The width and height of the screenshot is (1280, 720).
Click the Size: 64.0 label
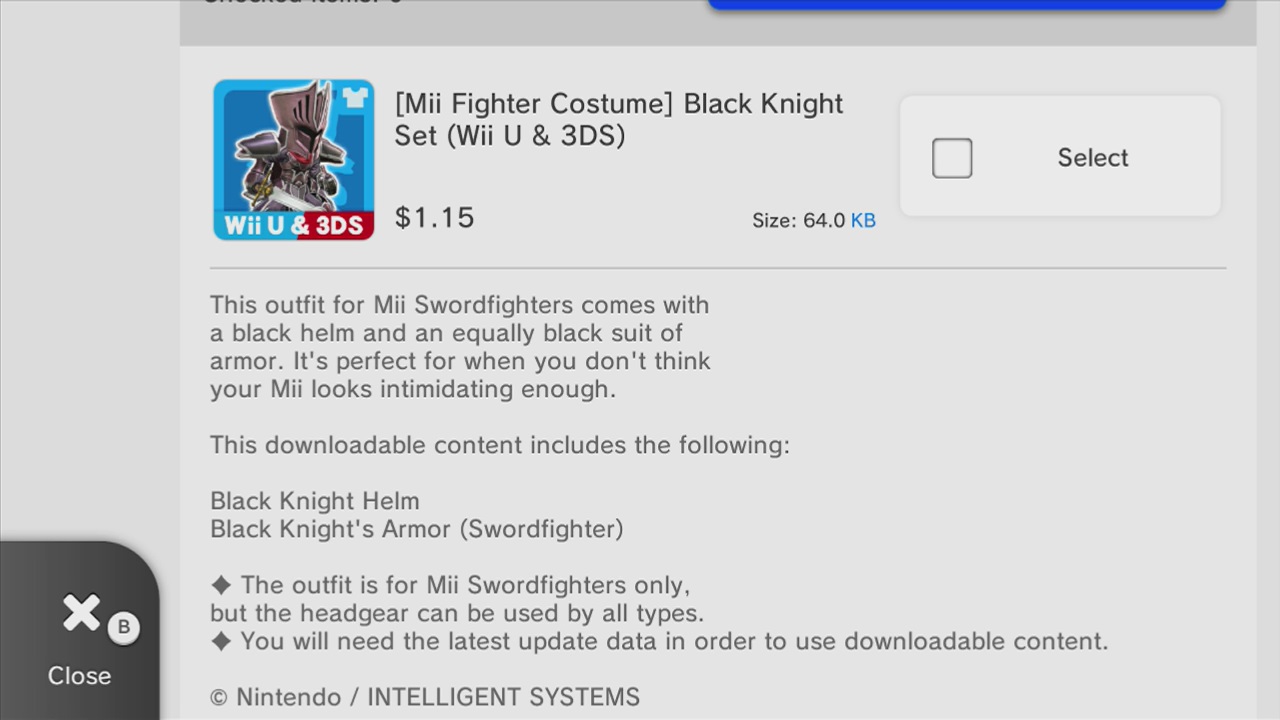[799, 220]
